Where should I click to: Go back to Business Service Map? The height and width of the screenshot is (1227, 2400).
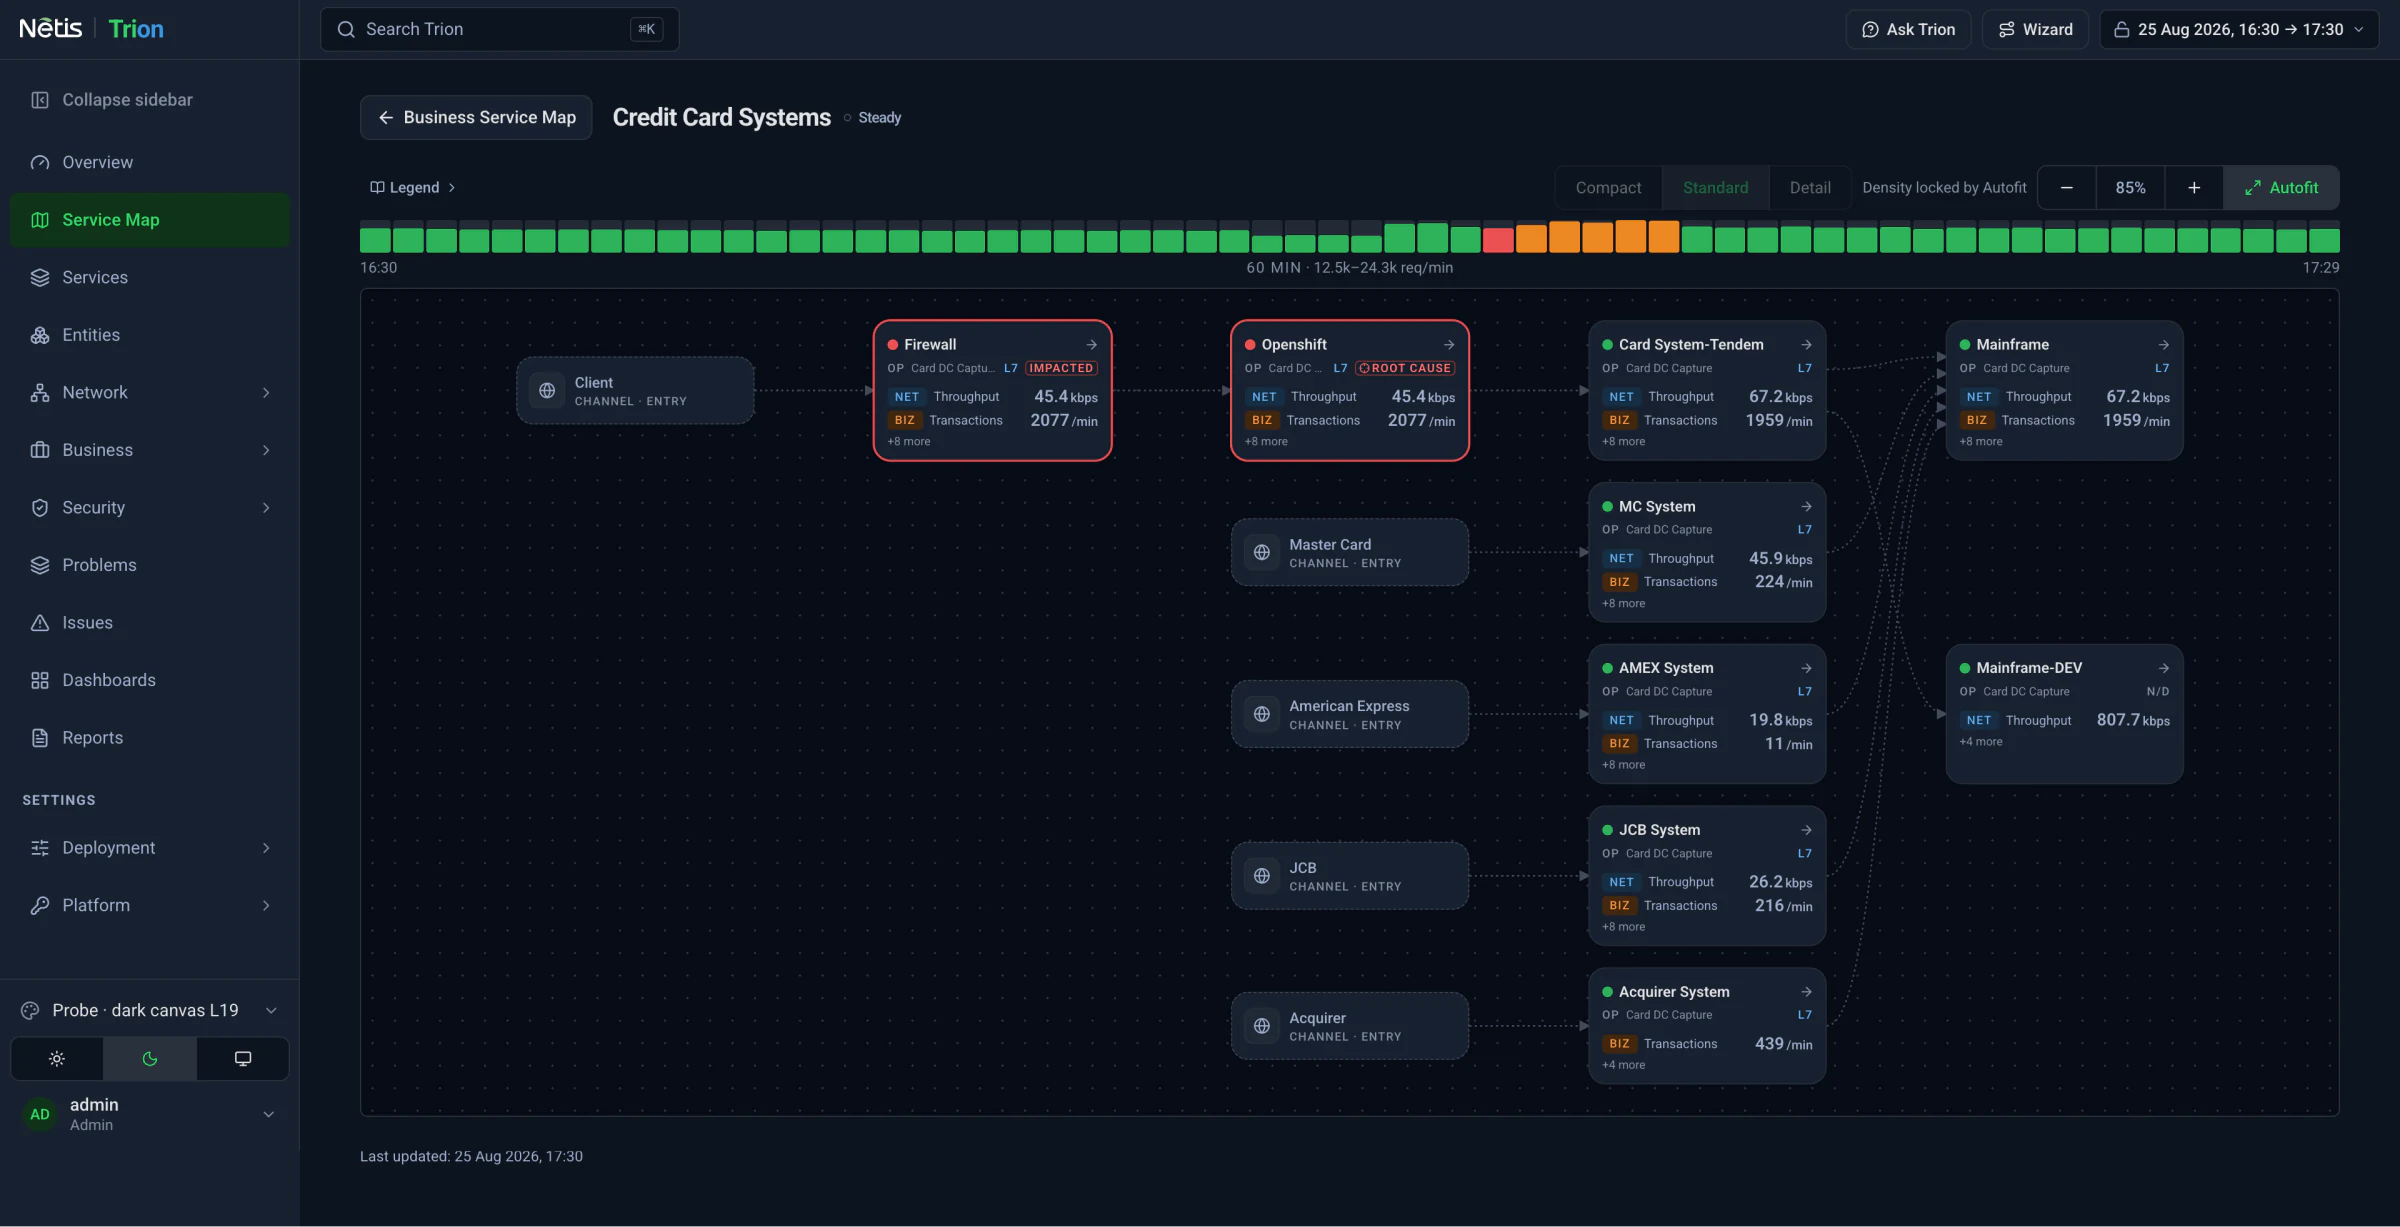click(476, 118)
